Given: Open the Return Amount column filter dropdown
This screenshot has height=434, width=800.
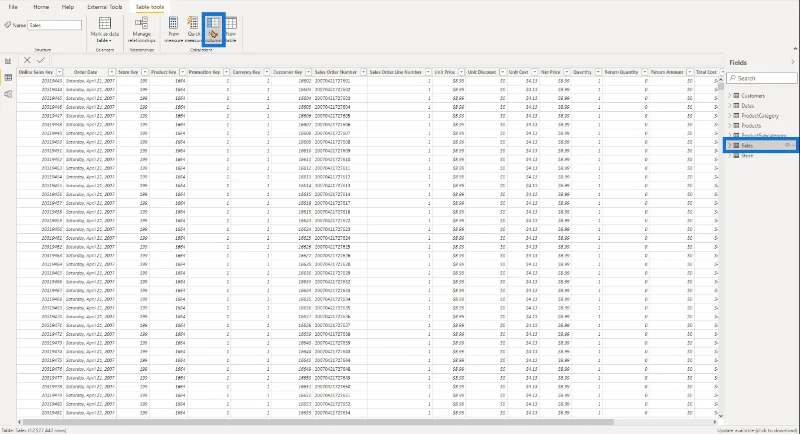Looking at the screenshot, I should point(690,72).
